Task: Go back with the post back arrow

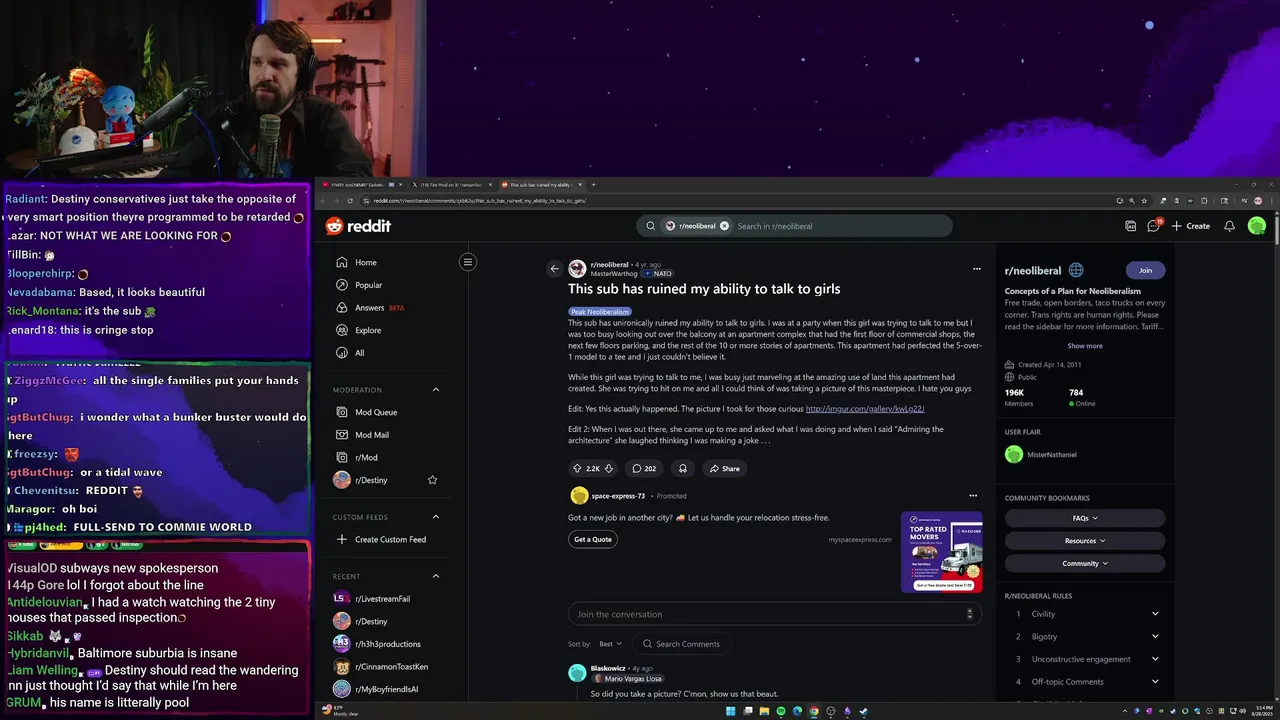Action: (x=554, y=268)
